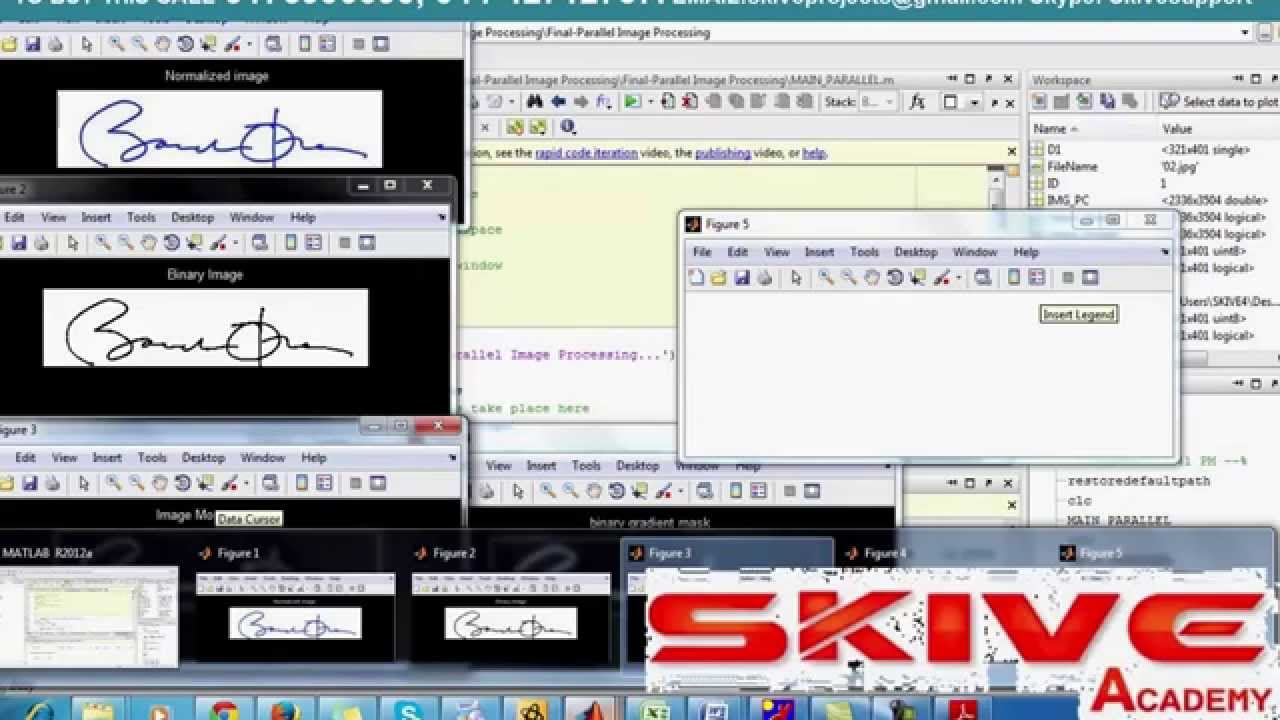Open brush color dropdown in Figure 5
1280x720 pixels.
(958, 279)
